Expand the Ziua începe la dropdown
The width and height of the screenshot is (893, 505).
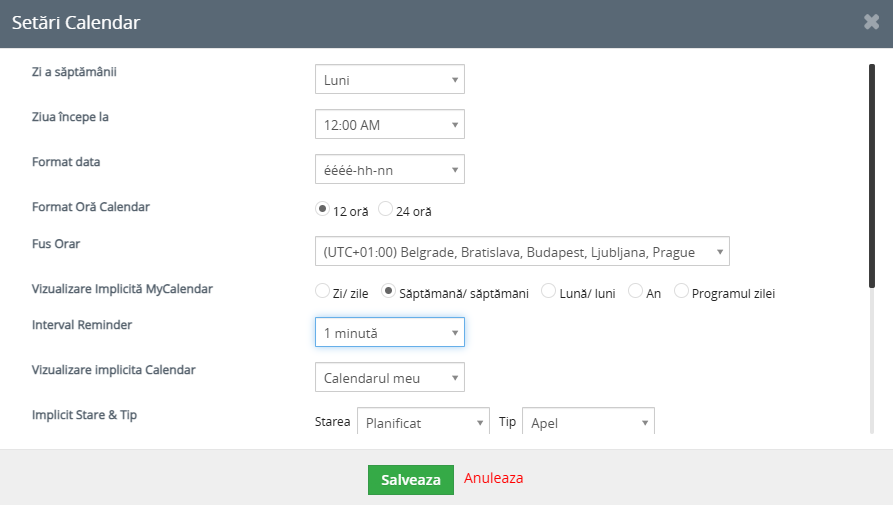tap(390, 124)
